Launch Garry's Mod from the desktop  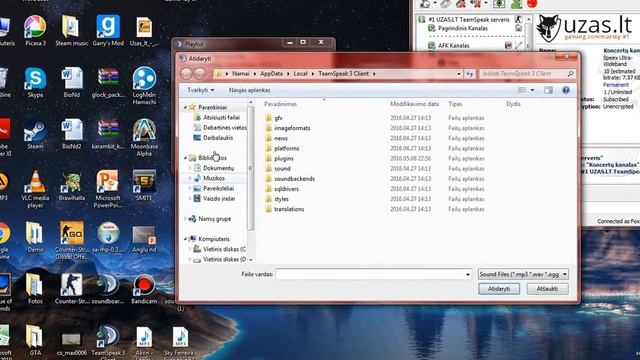[108, 31]
